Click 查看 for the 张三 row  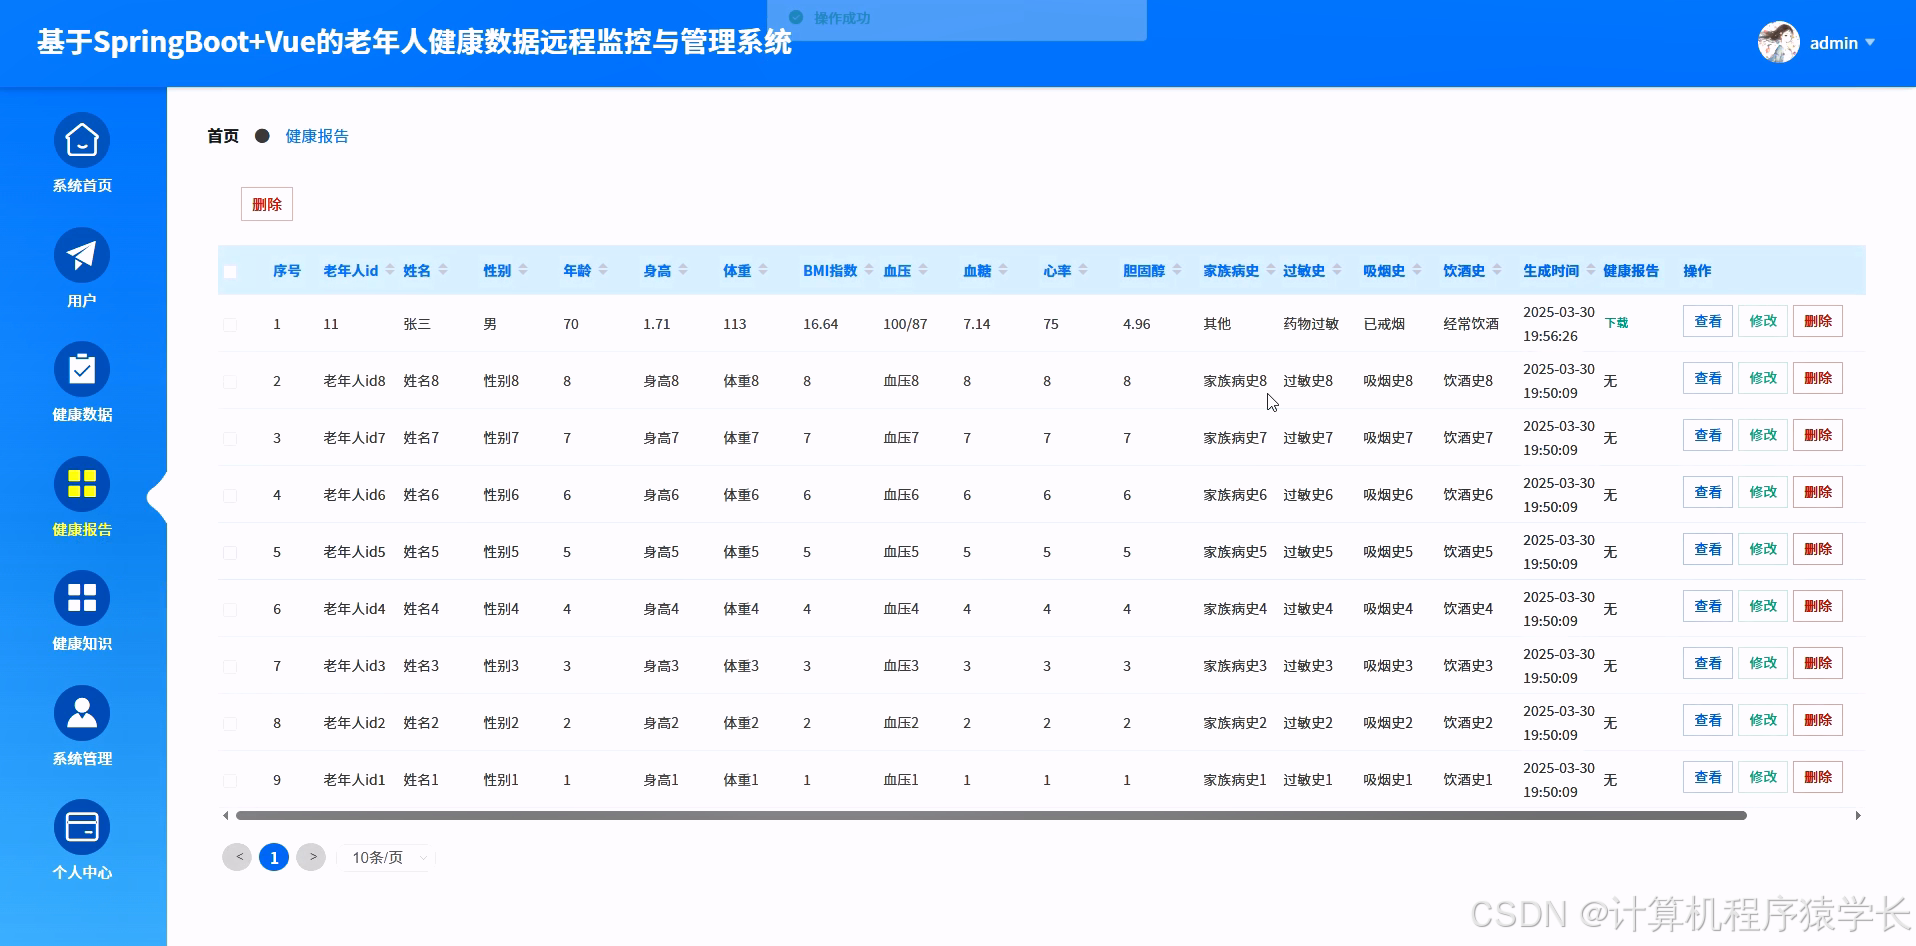coord(1708,321)
